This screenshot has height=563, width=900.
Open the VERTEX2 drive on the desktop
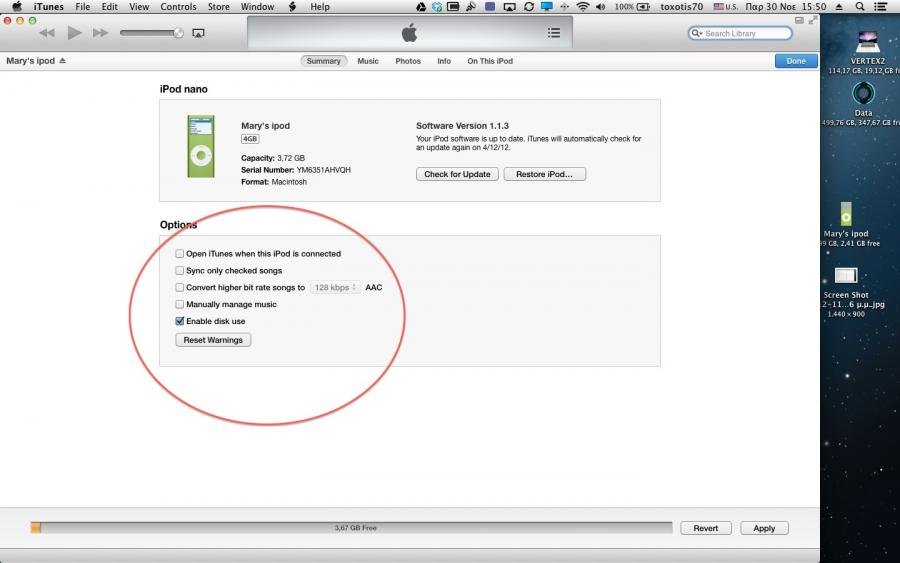866,43
